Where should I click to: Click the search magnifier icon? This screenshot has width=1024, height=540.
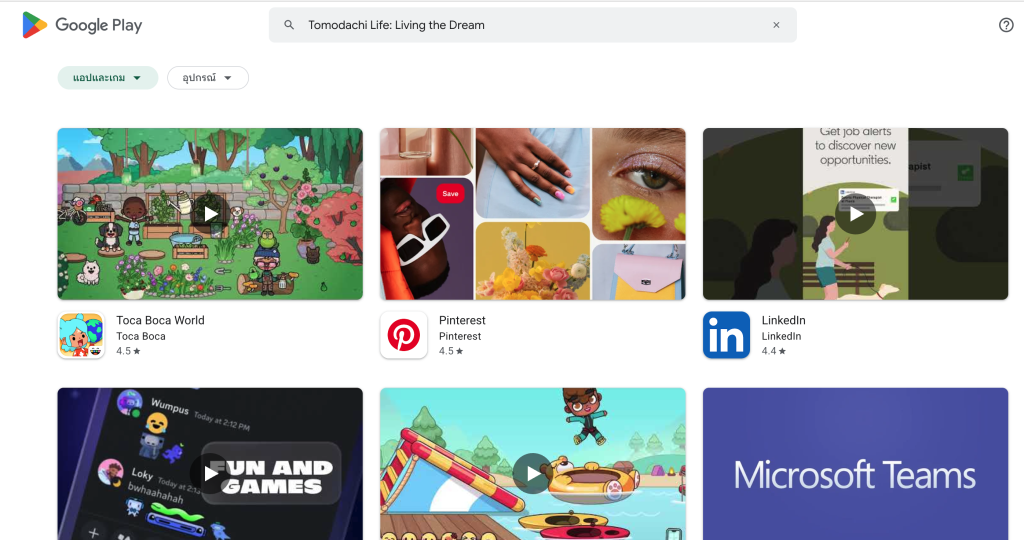click(289, 25)
